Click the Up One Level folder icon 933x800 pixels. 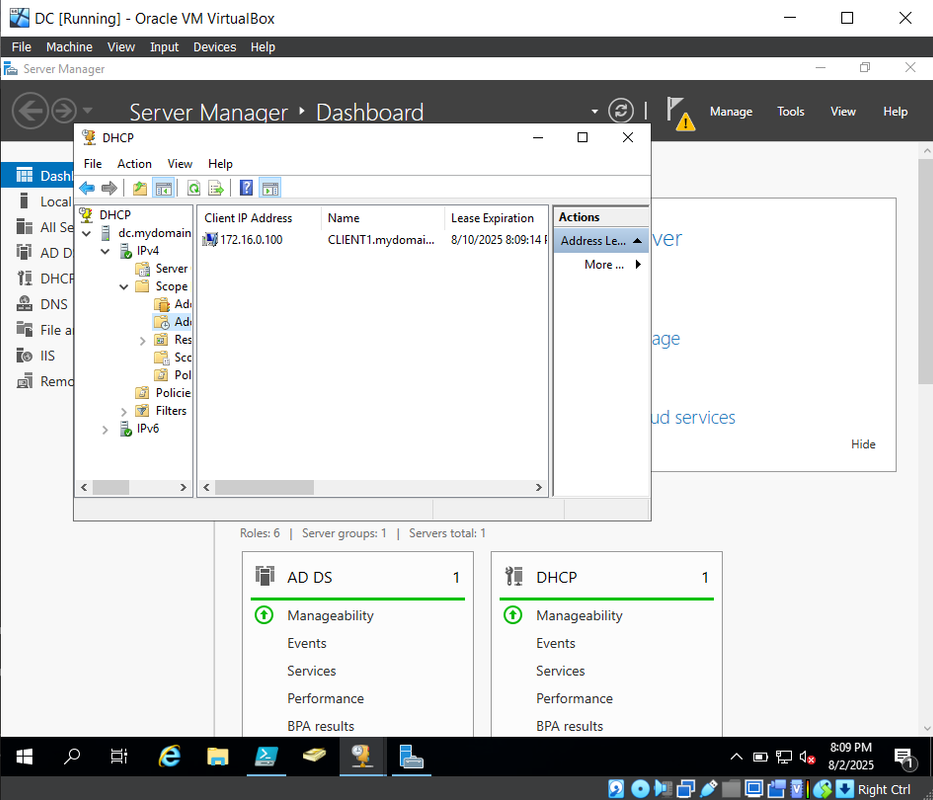[x=140, y=189]
